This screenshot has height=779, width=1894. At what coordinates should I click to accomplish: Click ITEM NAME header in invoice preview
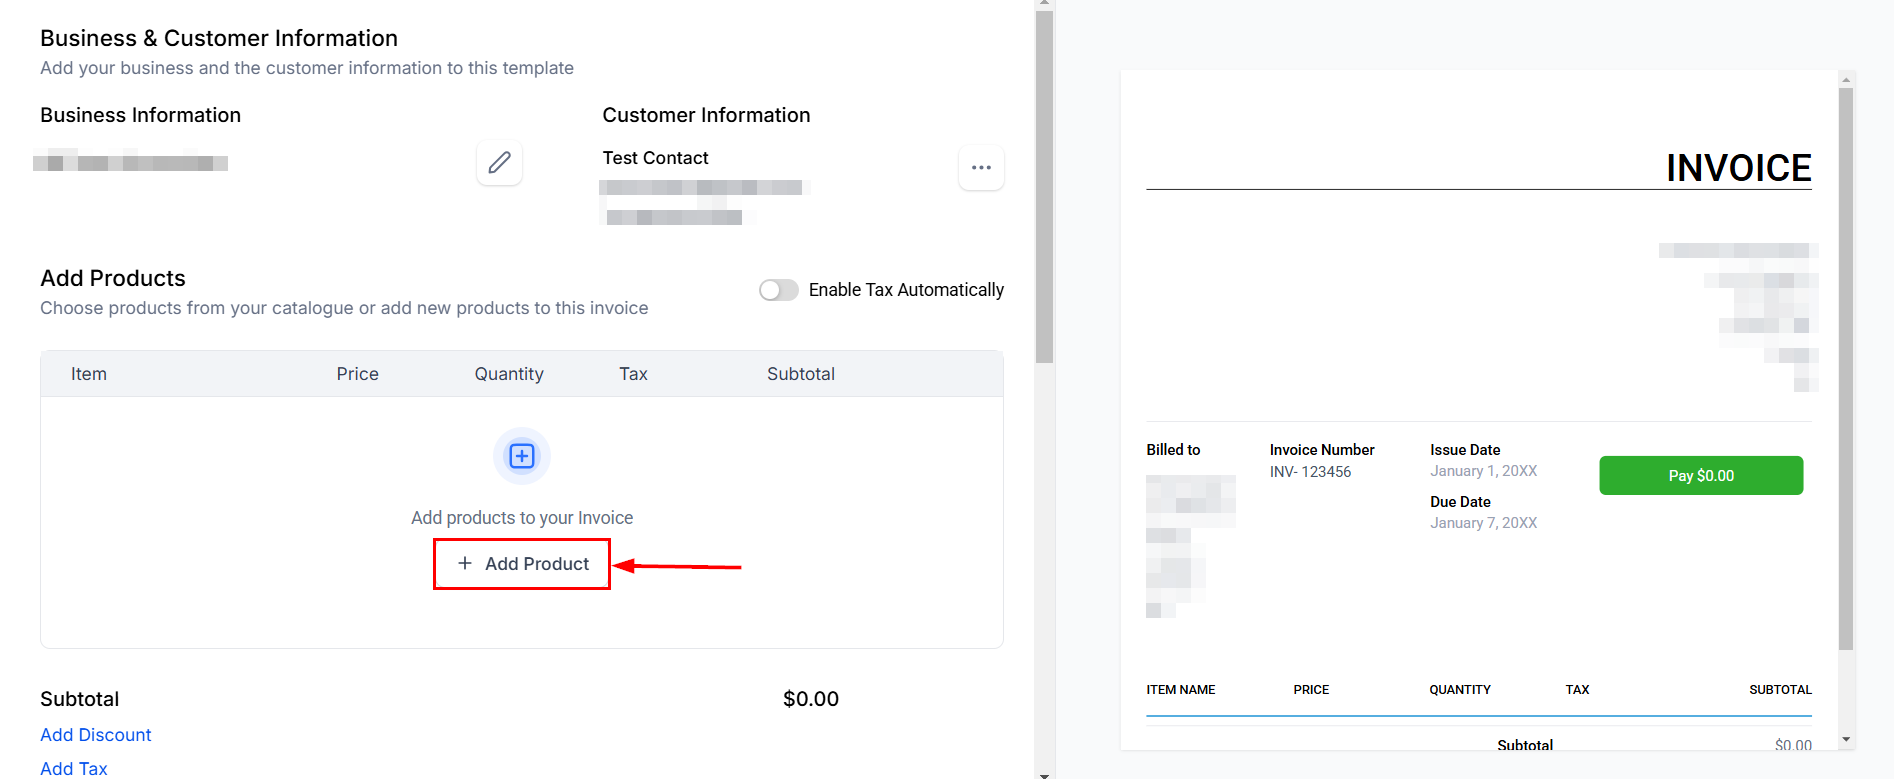(1180, 690)
